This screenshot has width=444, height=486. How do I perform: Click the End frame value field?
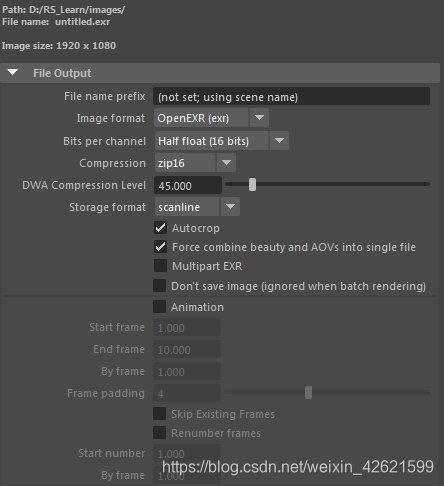187,349
